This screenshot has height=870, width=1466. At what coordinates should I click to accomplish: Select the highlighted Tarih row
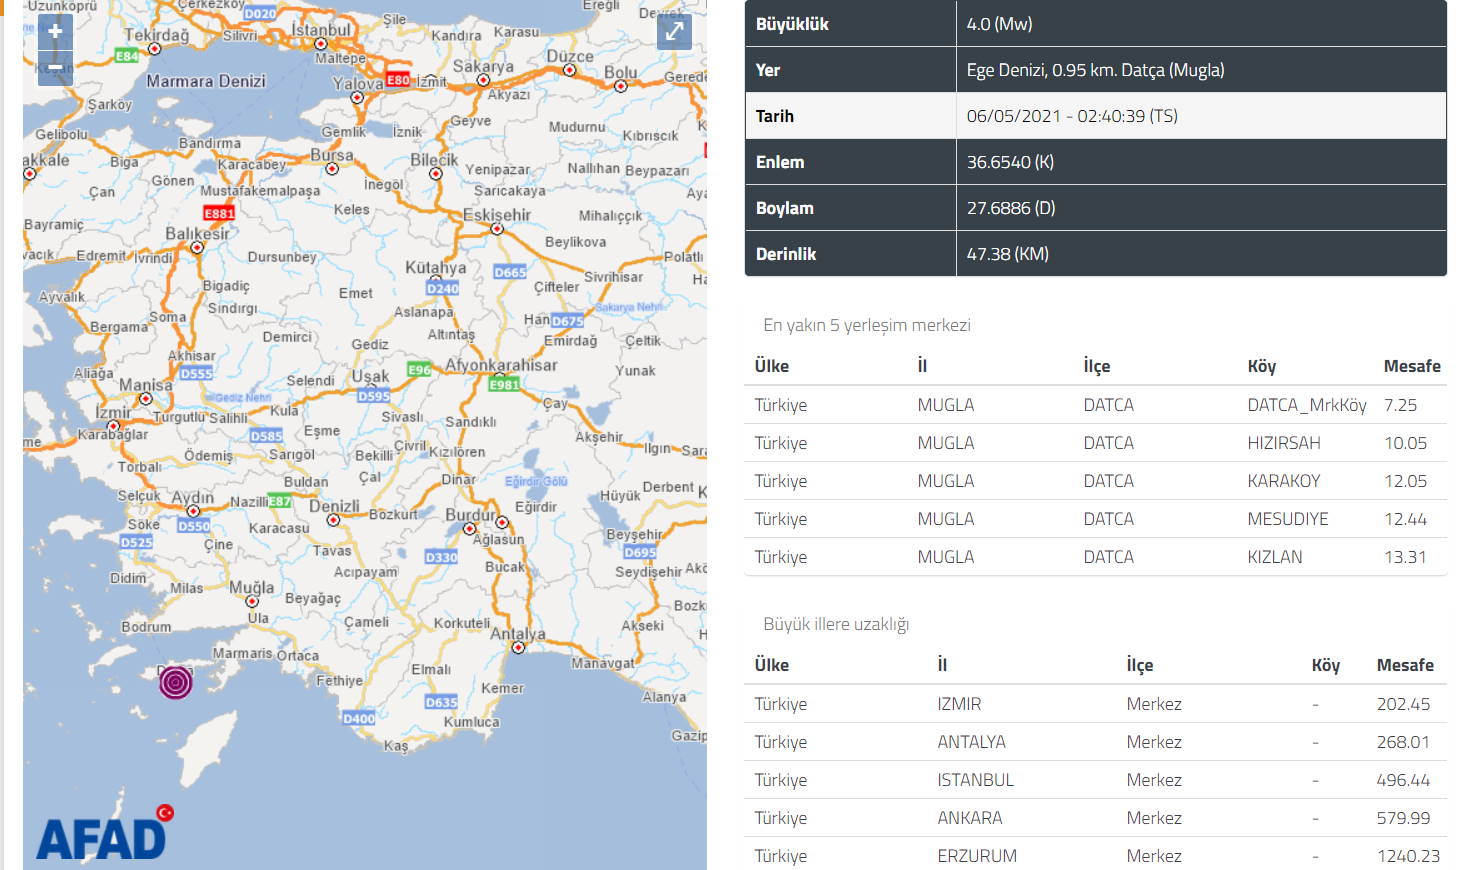(1095, 116)
